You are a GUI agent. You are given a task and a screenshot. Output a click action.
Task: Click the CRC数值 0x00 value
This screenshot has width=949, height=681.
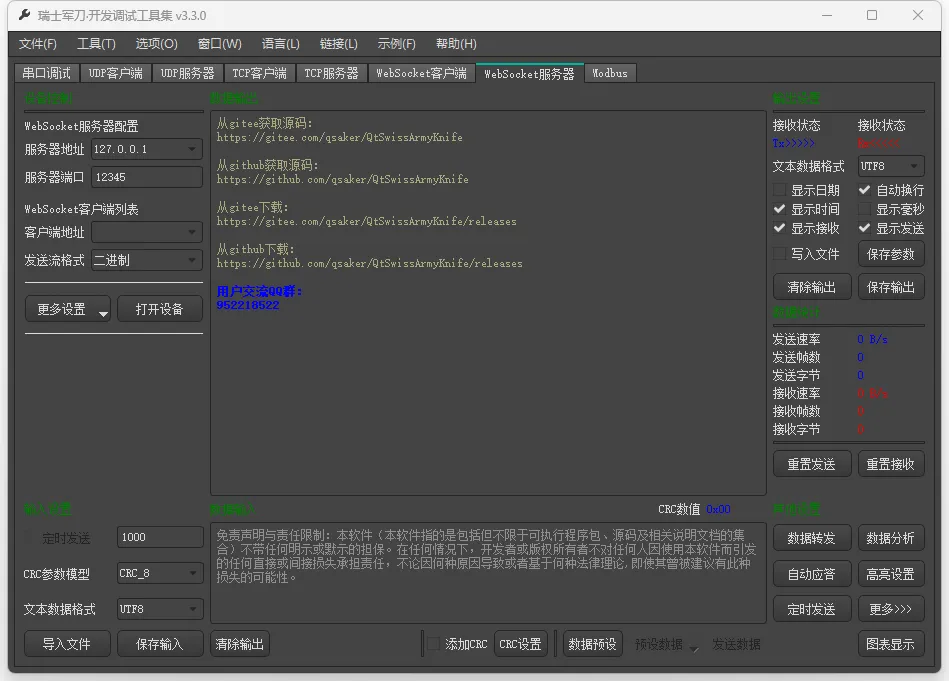pyautogui.click(x=718, y=509)
